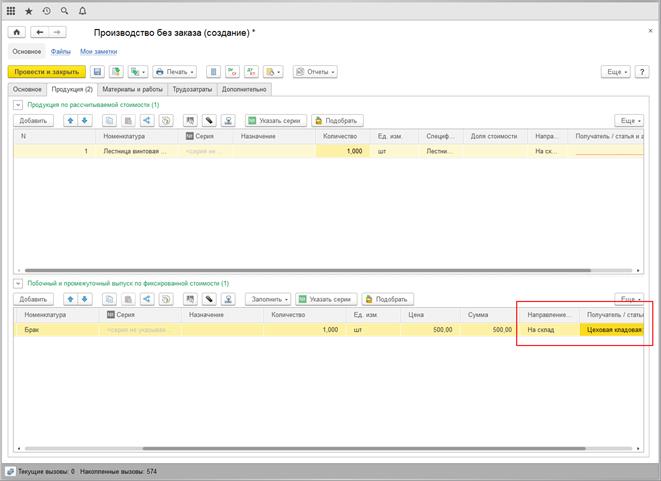Click the Провести и закрыть button
The image size is (661, 481).
pos(46,72)
